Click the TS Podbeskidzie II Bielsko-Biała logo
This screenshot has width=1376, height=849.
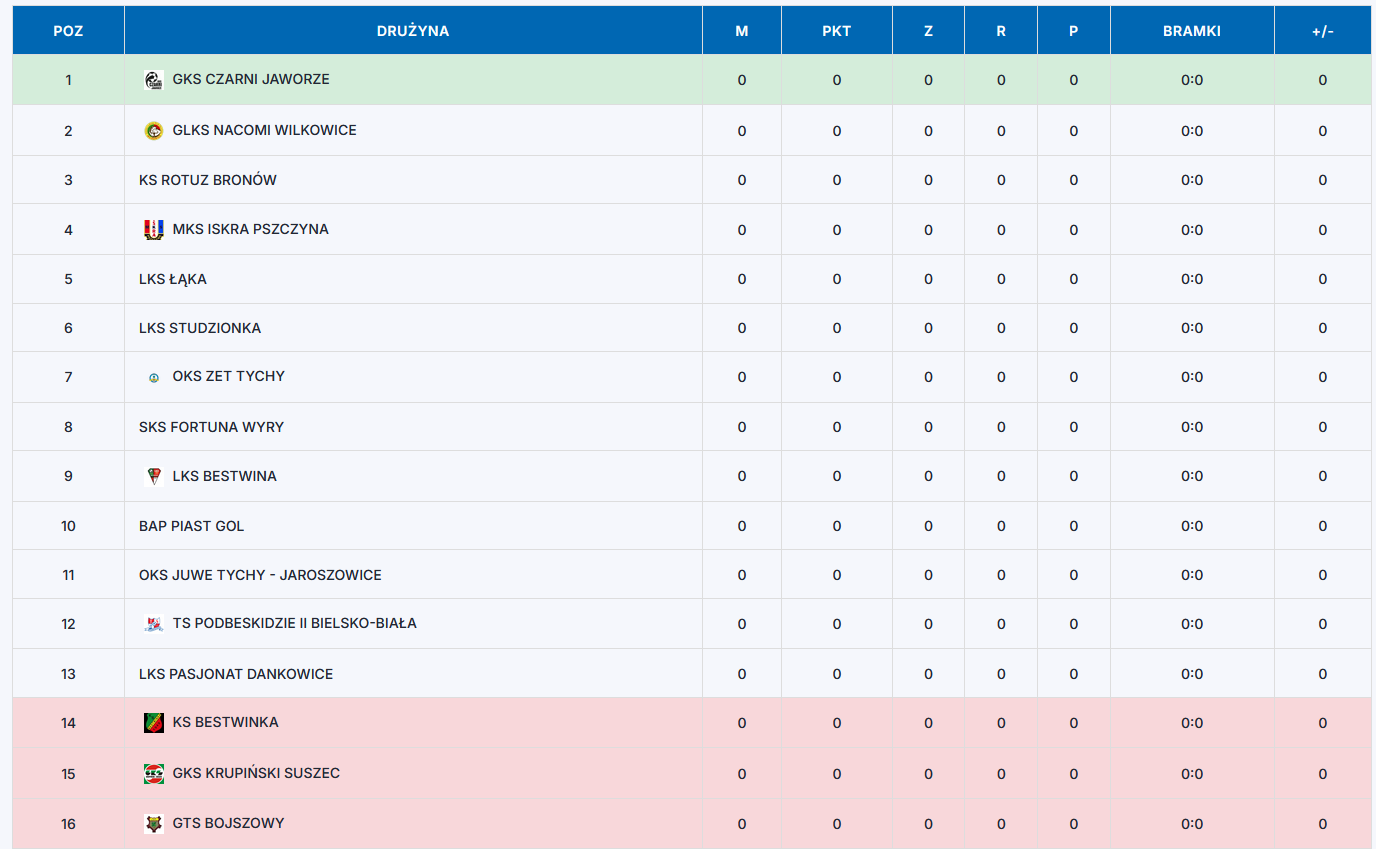(x=154, y=623)
